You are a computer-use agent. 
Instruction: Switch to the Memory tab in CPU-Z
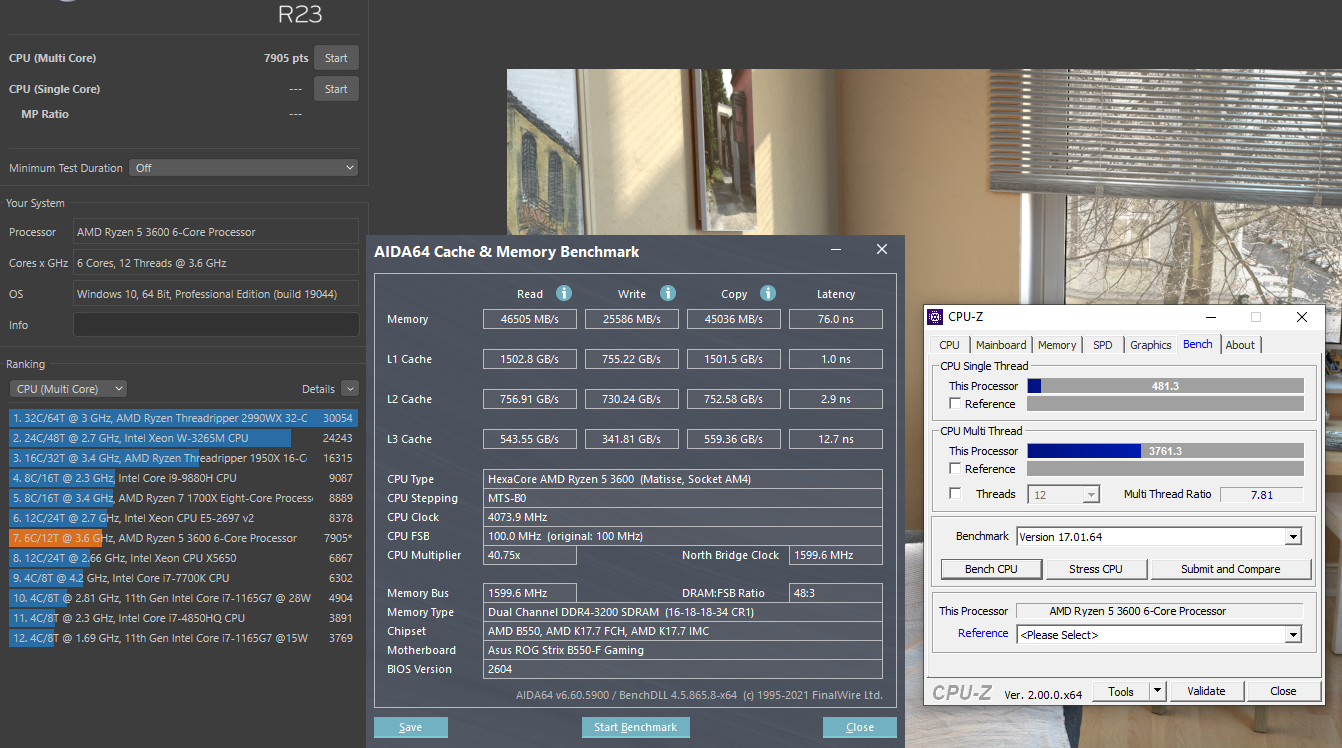tap(1057, 345)
